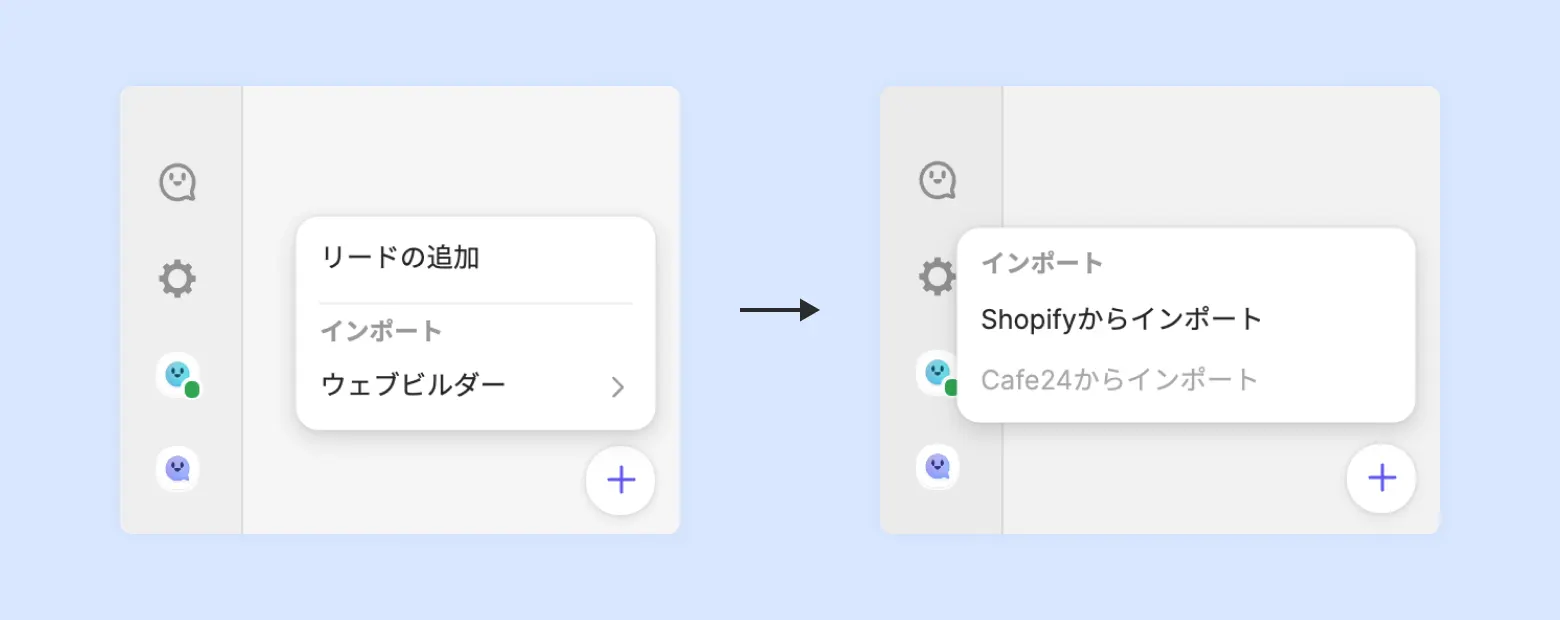This screenshot has width=1560, height=620.
Task: Choose Shopifyからインポート in the right menu
Action: (1122, 320)
